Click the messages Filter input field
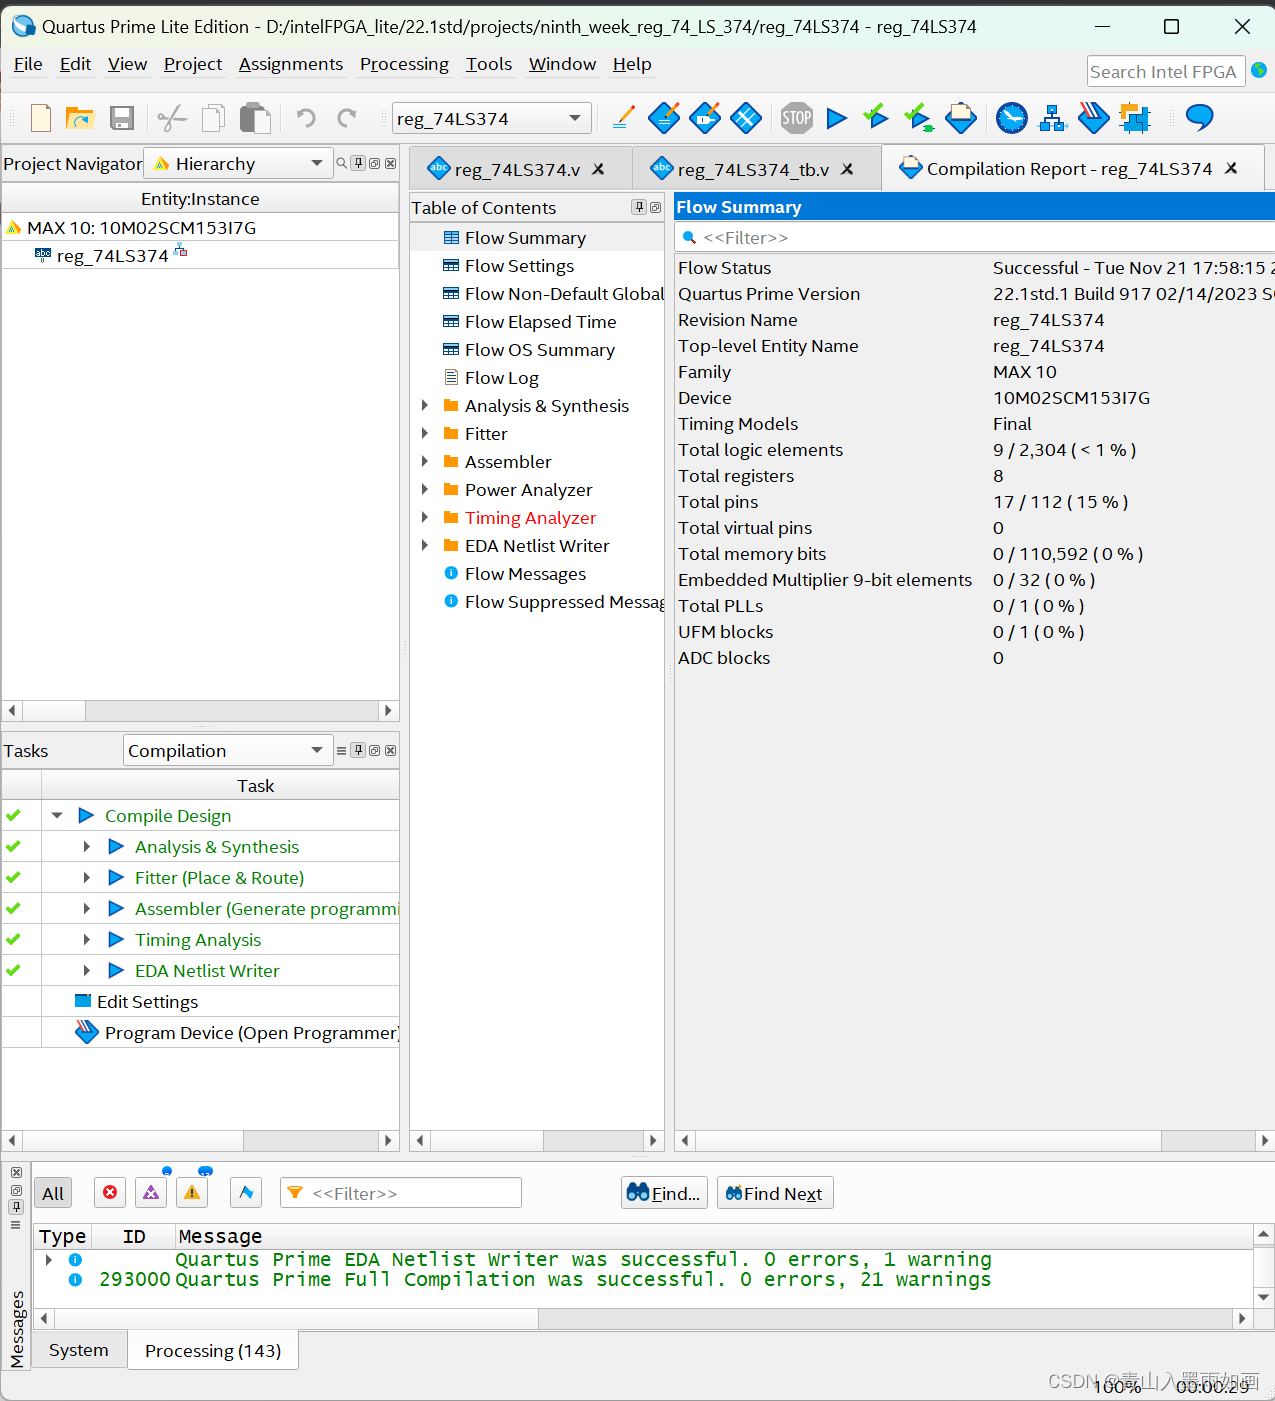The height and width of the screenshot is (1401, 1275). (401, 1193)
